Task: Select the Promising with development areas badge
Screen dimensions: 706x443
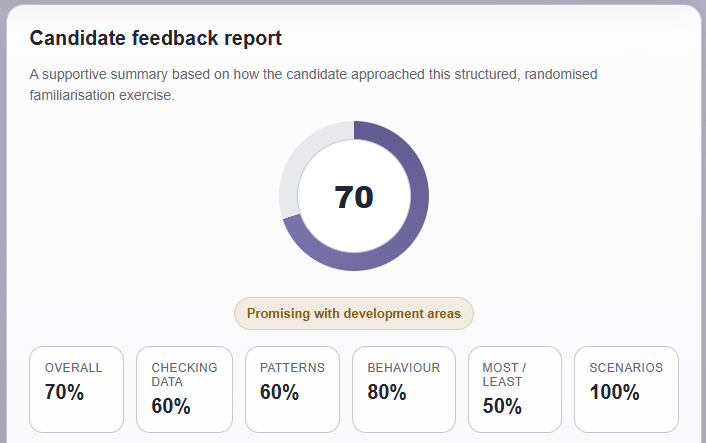Action: (354, 313)
